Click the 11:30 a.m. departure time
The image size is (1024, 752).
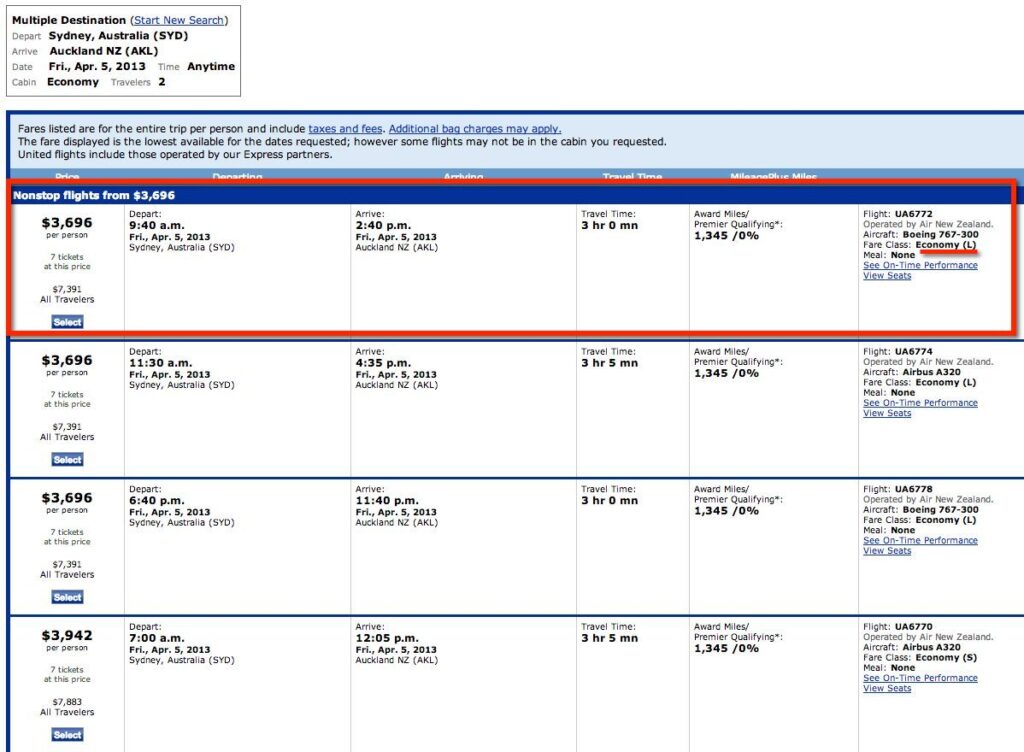[161, 363]
